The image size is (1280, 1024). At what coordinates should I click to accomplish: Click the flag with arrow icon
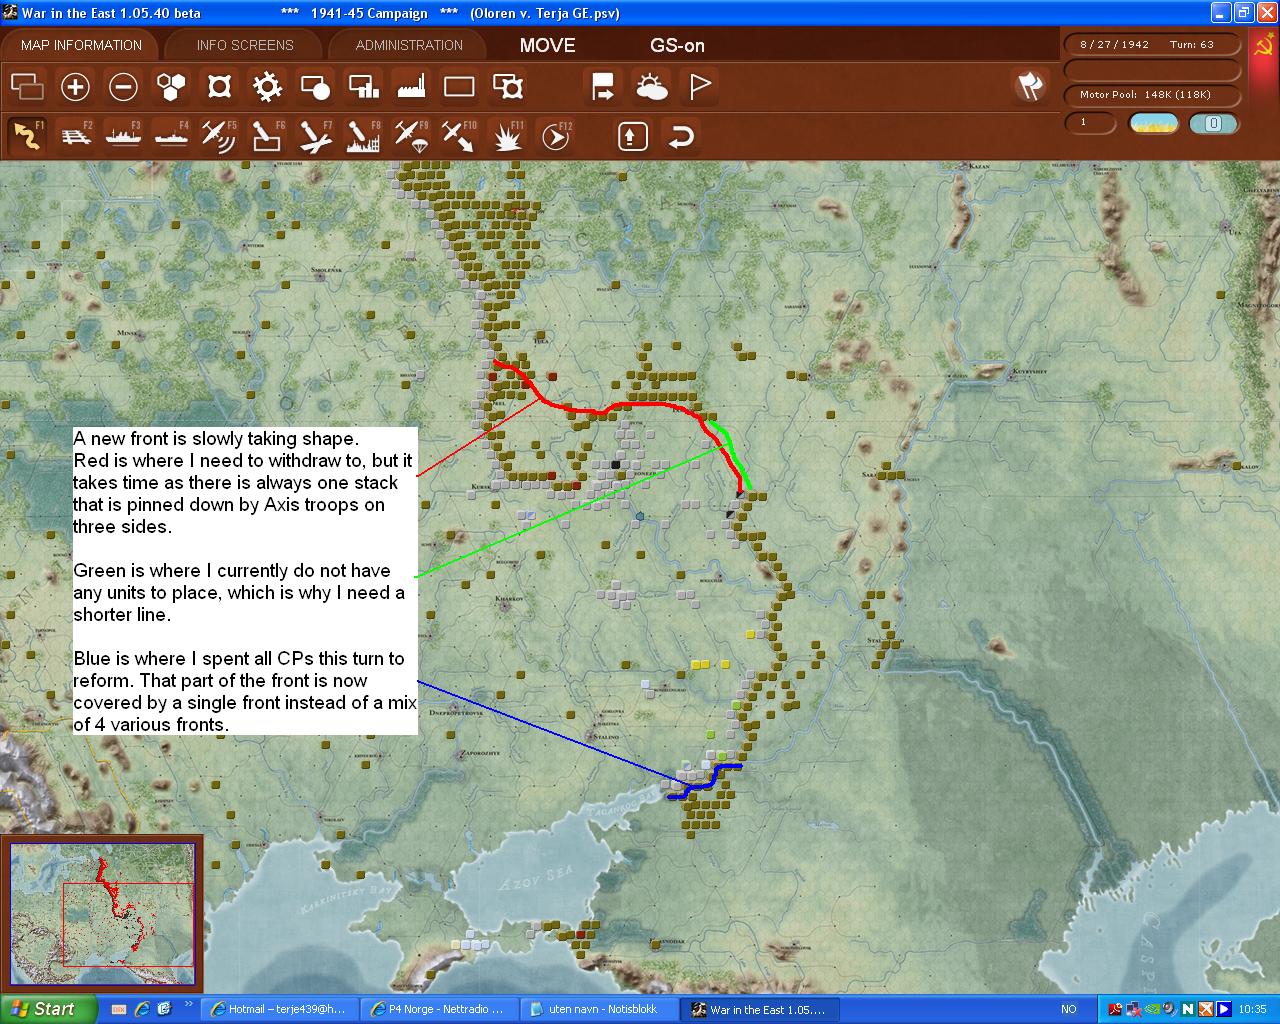[x=603, y=87]
